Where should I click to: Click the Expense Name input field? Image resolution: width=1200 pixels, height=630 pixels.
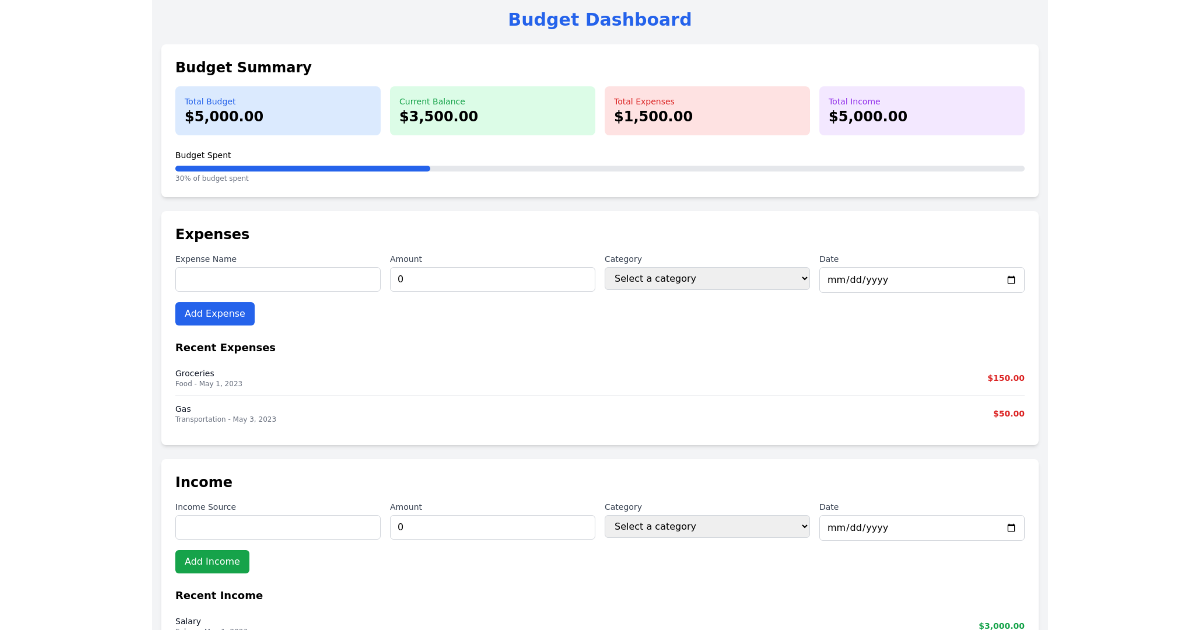coord(277,279)
